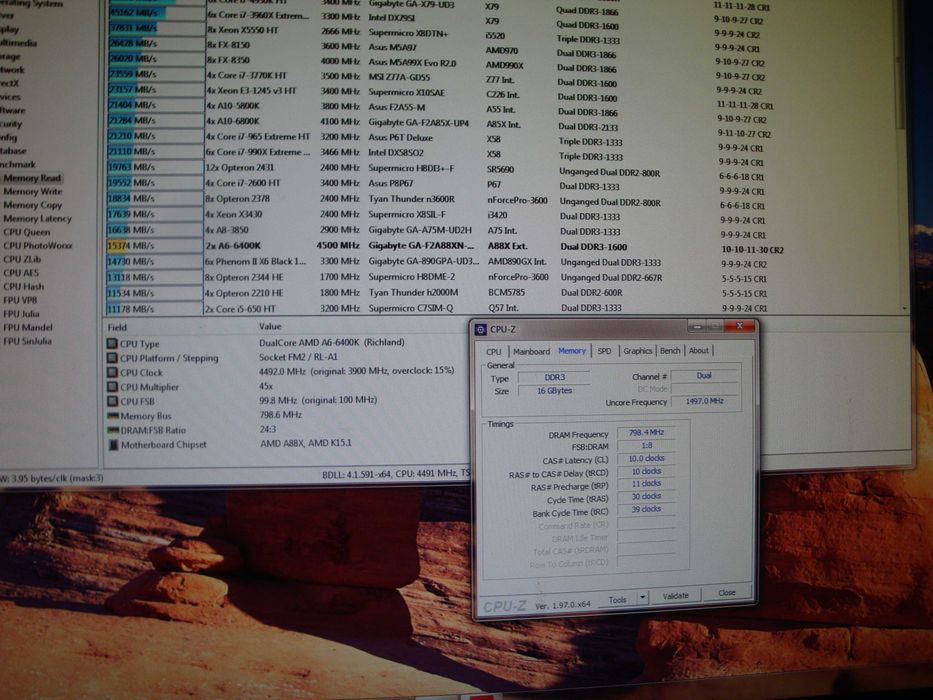Select the 14730 MB/s Phenom II X6 row

[x=437, y=262]
